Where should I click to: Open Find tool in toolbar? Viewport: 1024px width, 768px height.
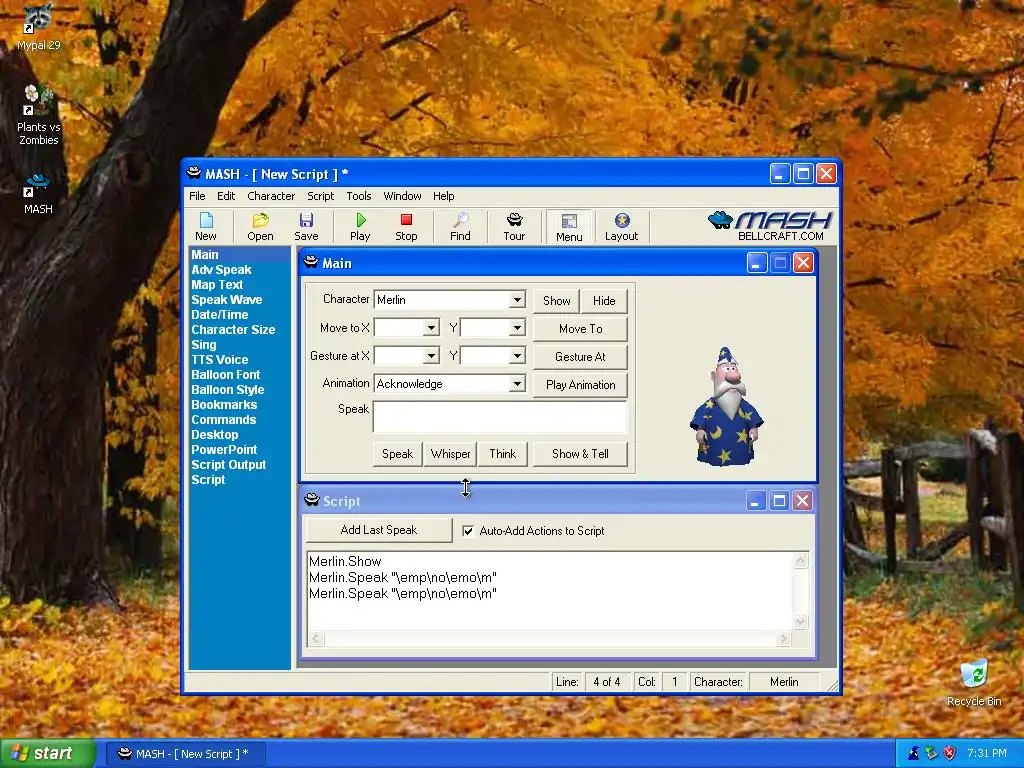point(460,227)
